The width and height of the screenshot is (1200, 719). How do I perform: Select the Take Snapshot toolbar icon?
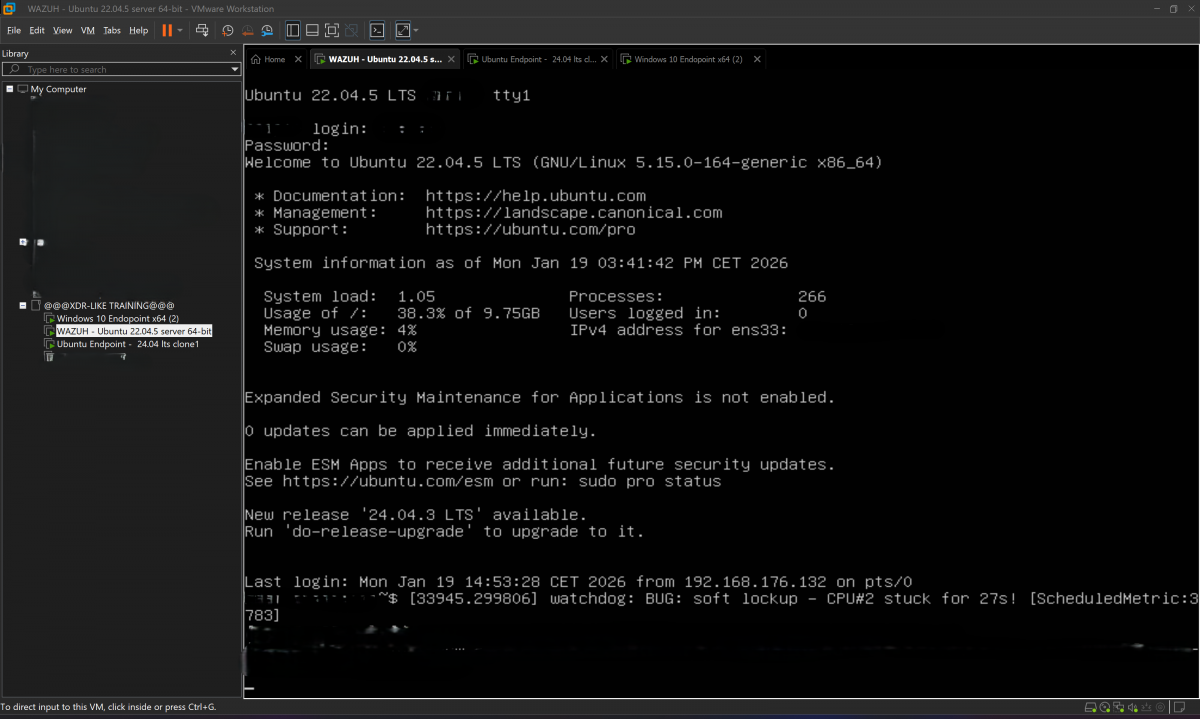(x=228, y=30)
